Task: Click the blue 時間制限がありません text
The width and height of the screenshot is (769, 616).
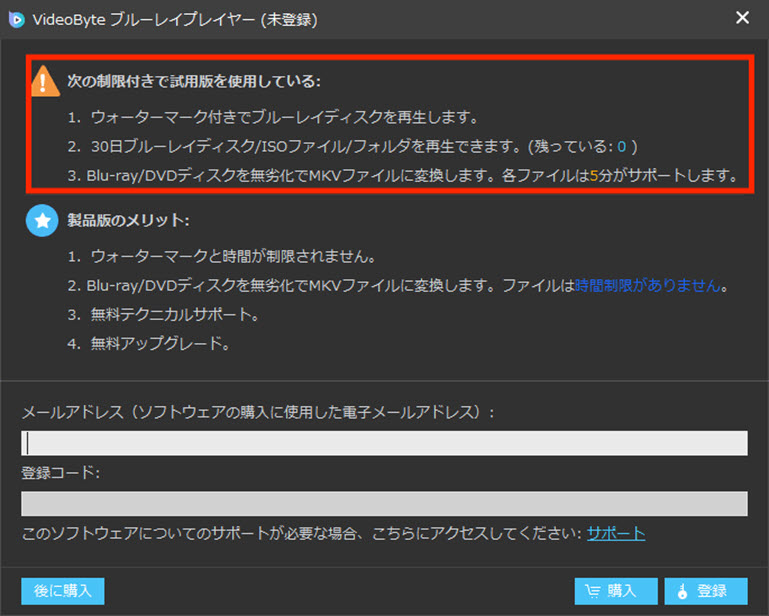Action: (x=647, y=286)
